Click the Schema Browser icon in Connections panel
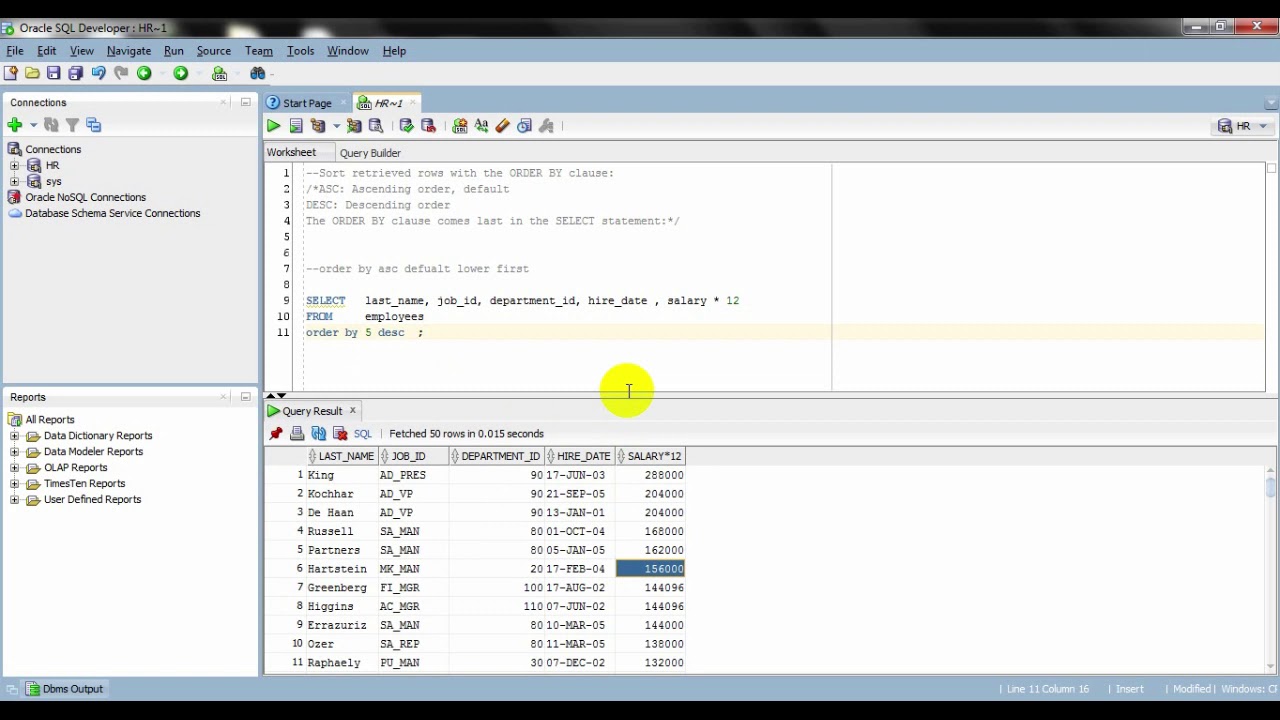Image resolution: width=1280 pixels, height=720 pixels. click(x=94, y=125)
